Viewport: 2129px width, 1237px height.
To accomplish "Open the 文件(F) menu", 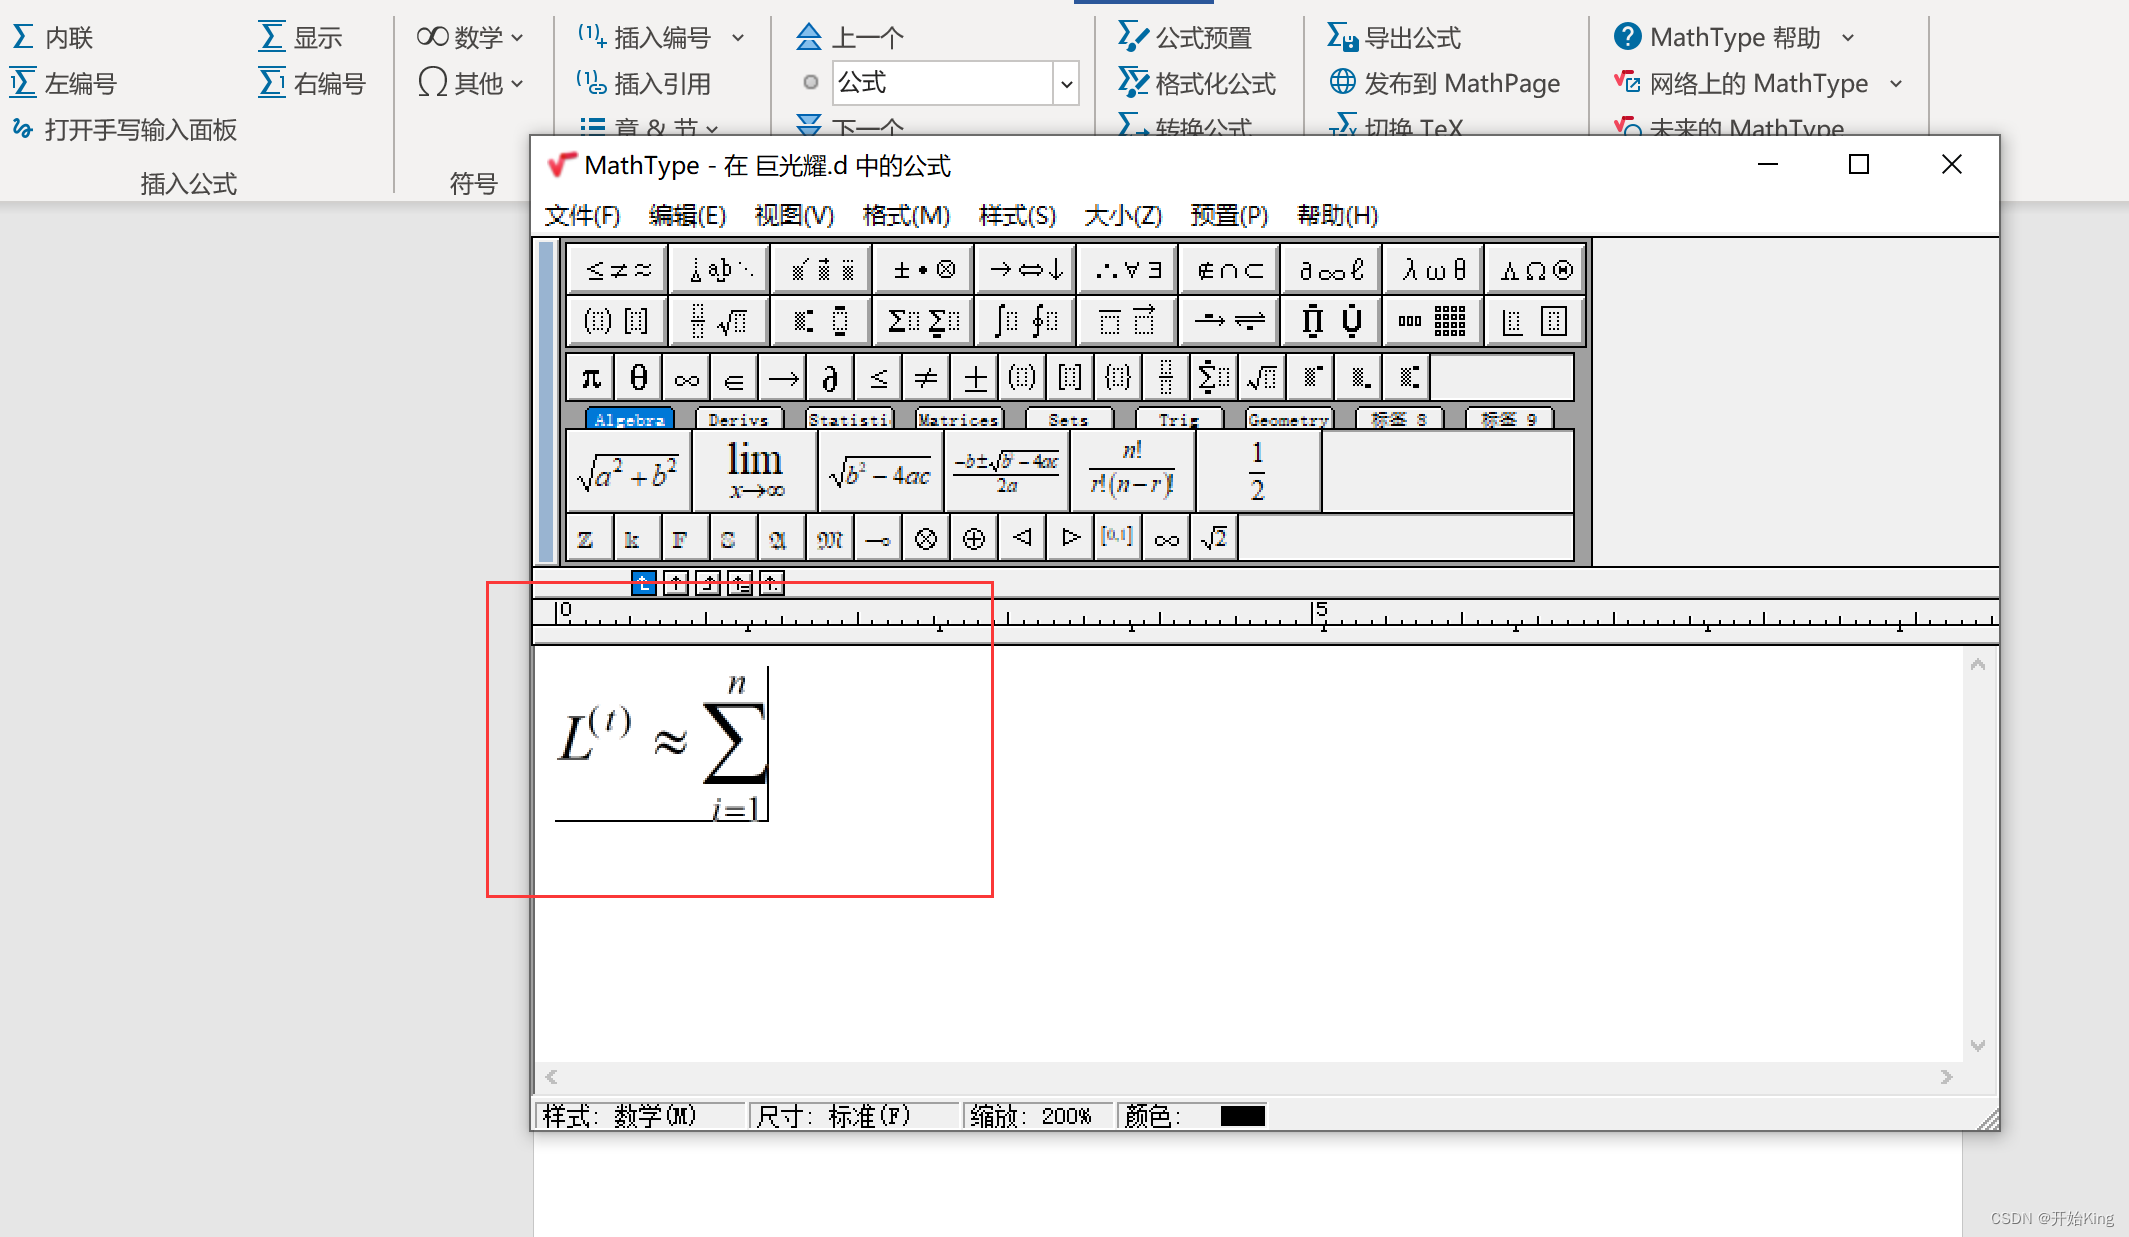I will click(x=581, y=214).
